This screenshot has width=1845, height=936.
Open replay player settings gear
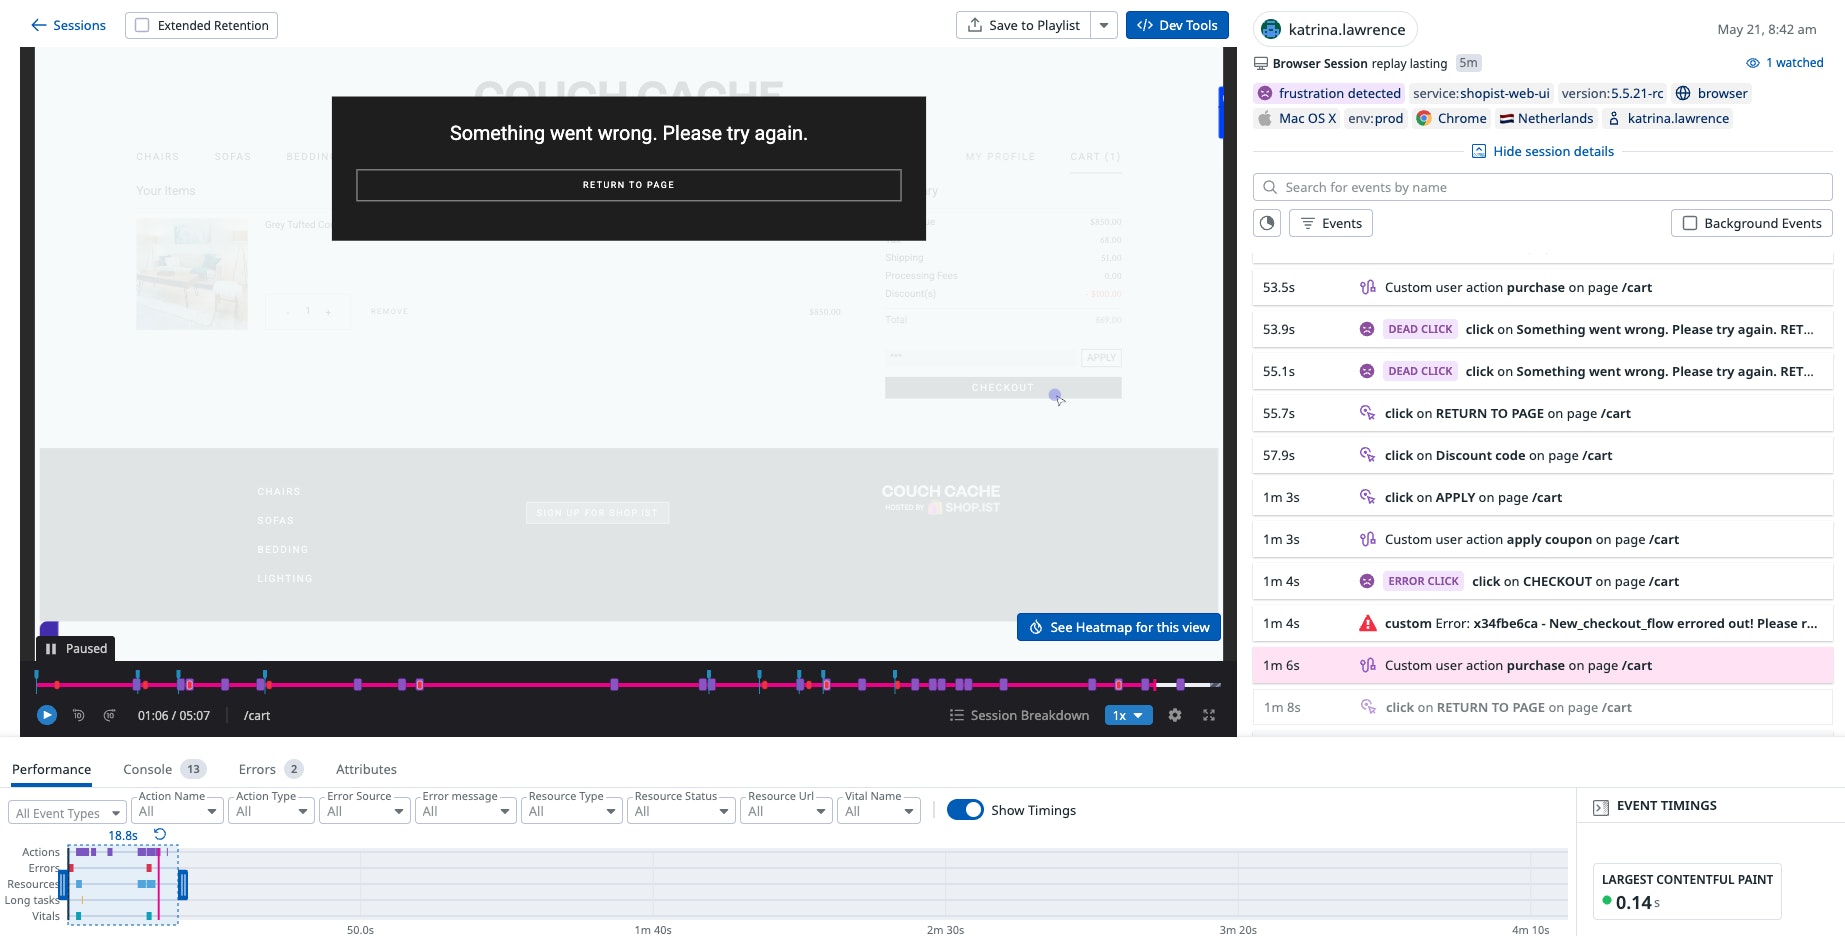(x=1175, y=715)
